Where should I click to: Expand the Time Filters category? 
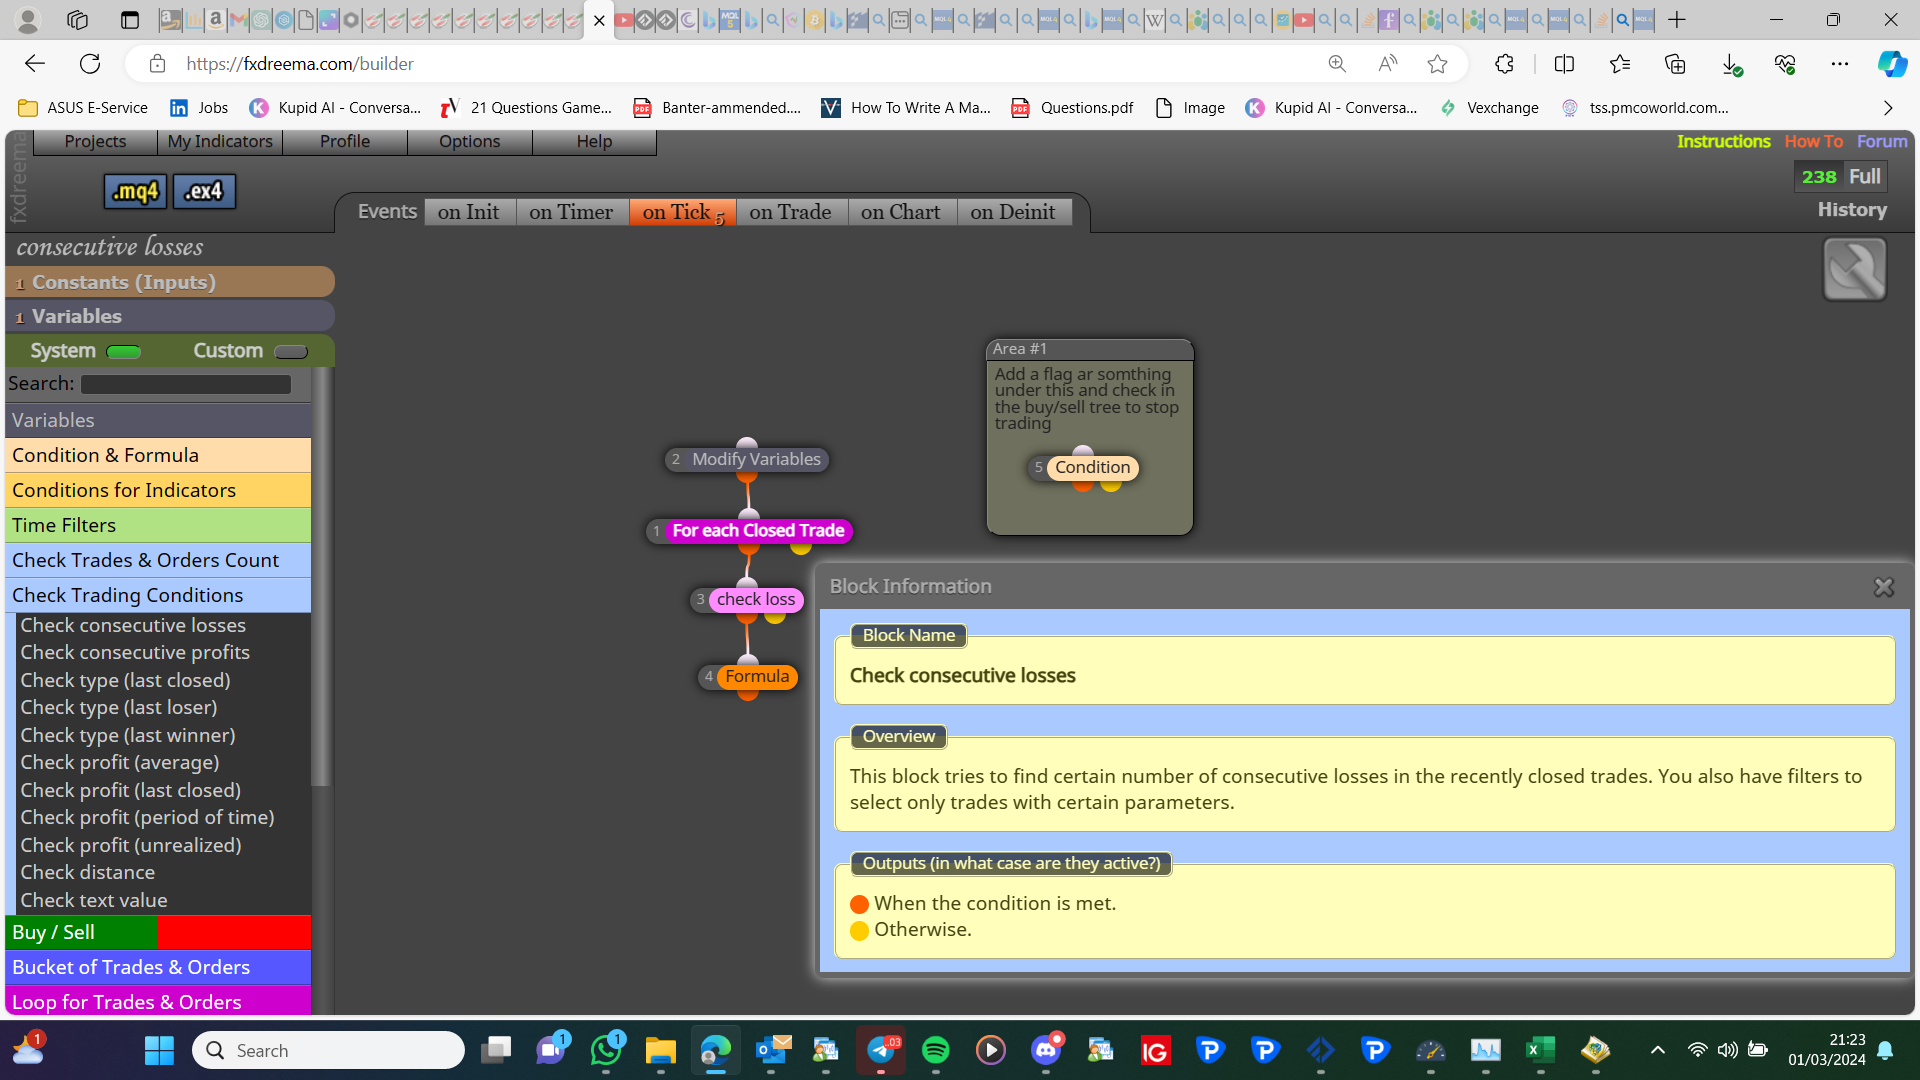pyautogui.click(x=158, y=525)
